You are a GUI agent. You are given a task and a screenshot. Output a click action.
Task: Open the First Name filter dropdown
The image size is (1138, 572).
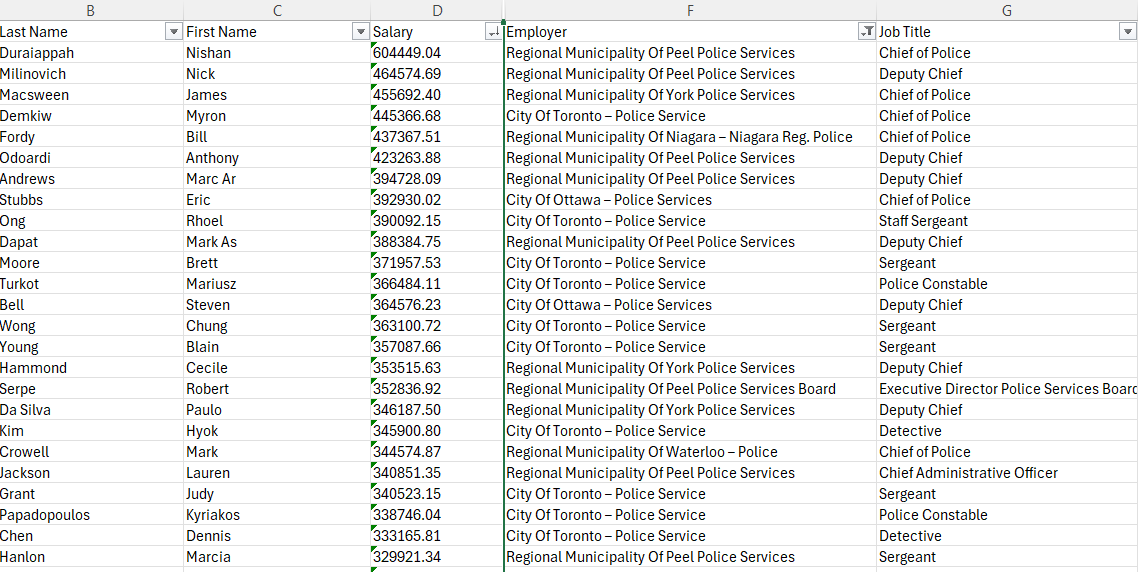pos(360,31)
